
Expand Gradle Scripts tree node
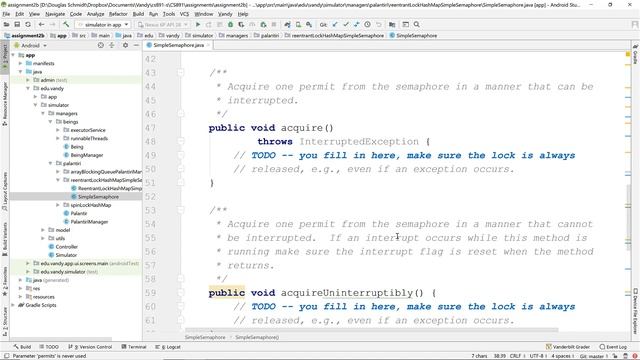(13, 305)
